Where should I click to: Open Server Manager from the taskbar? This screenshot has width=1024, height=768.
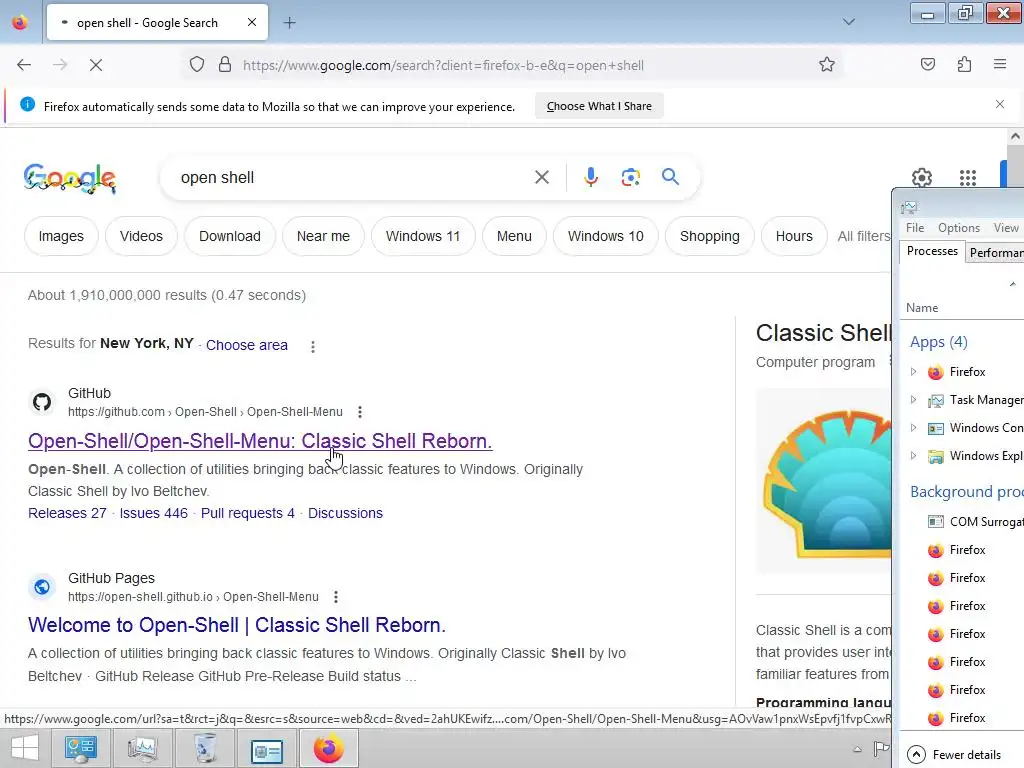click(x=80, y=748)
